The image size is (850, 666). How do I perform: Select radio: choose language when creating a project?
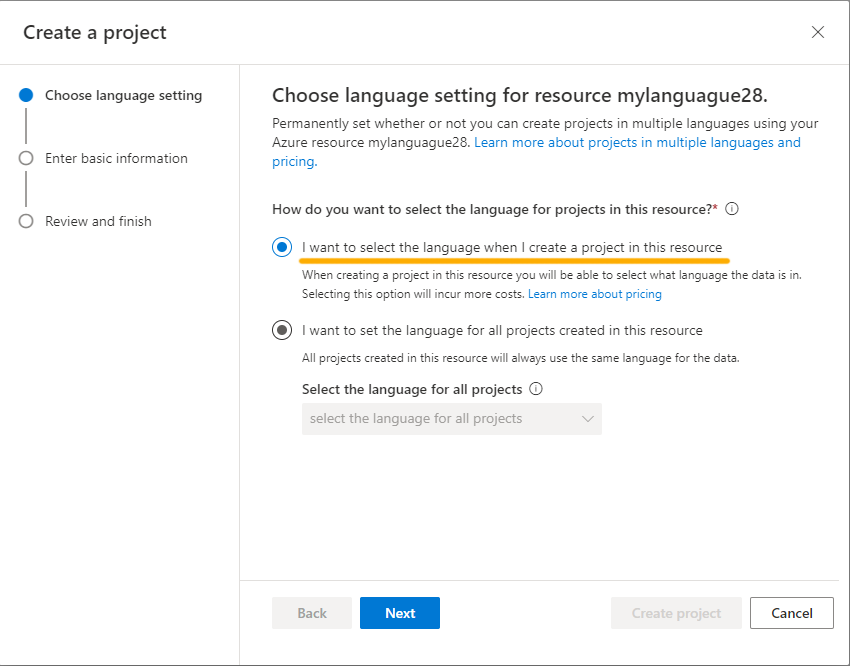pyautogui.click(x=282, y=248)
